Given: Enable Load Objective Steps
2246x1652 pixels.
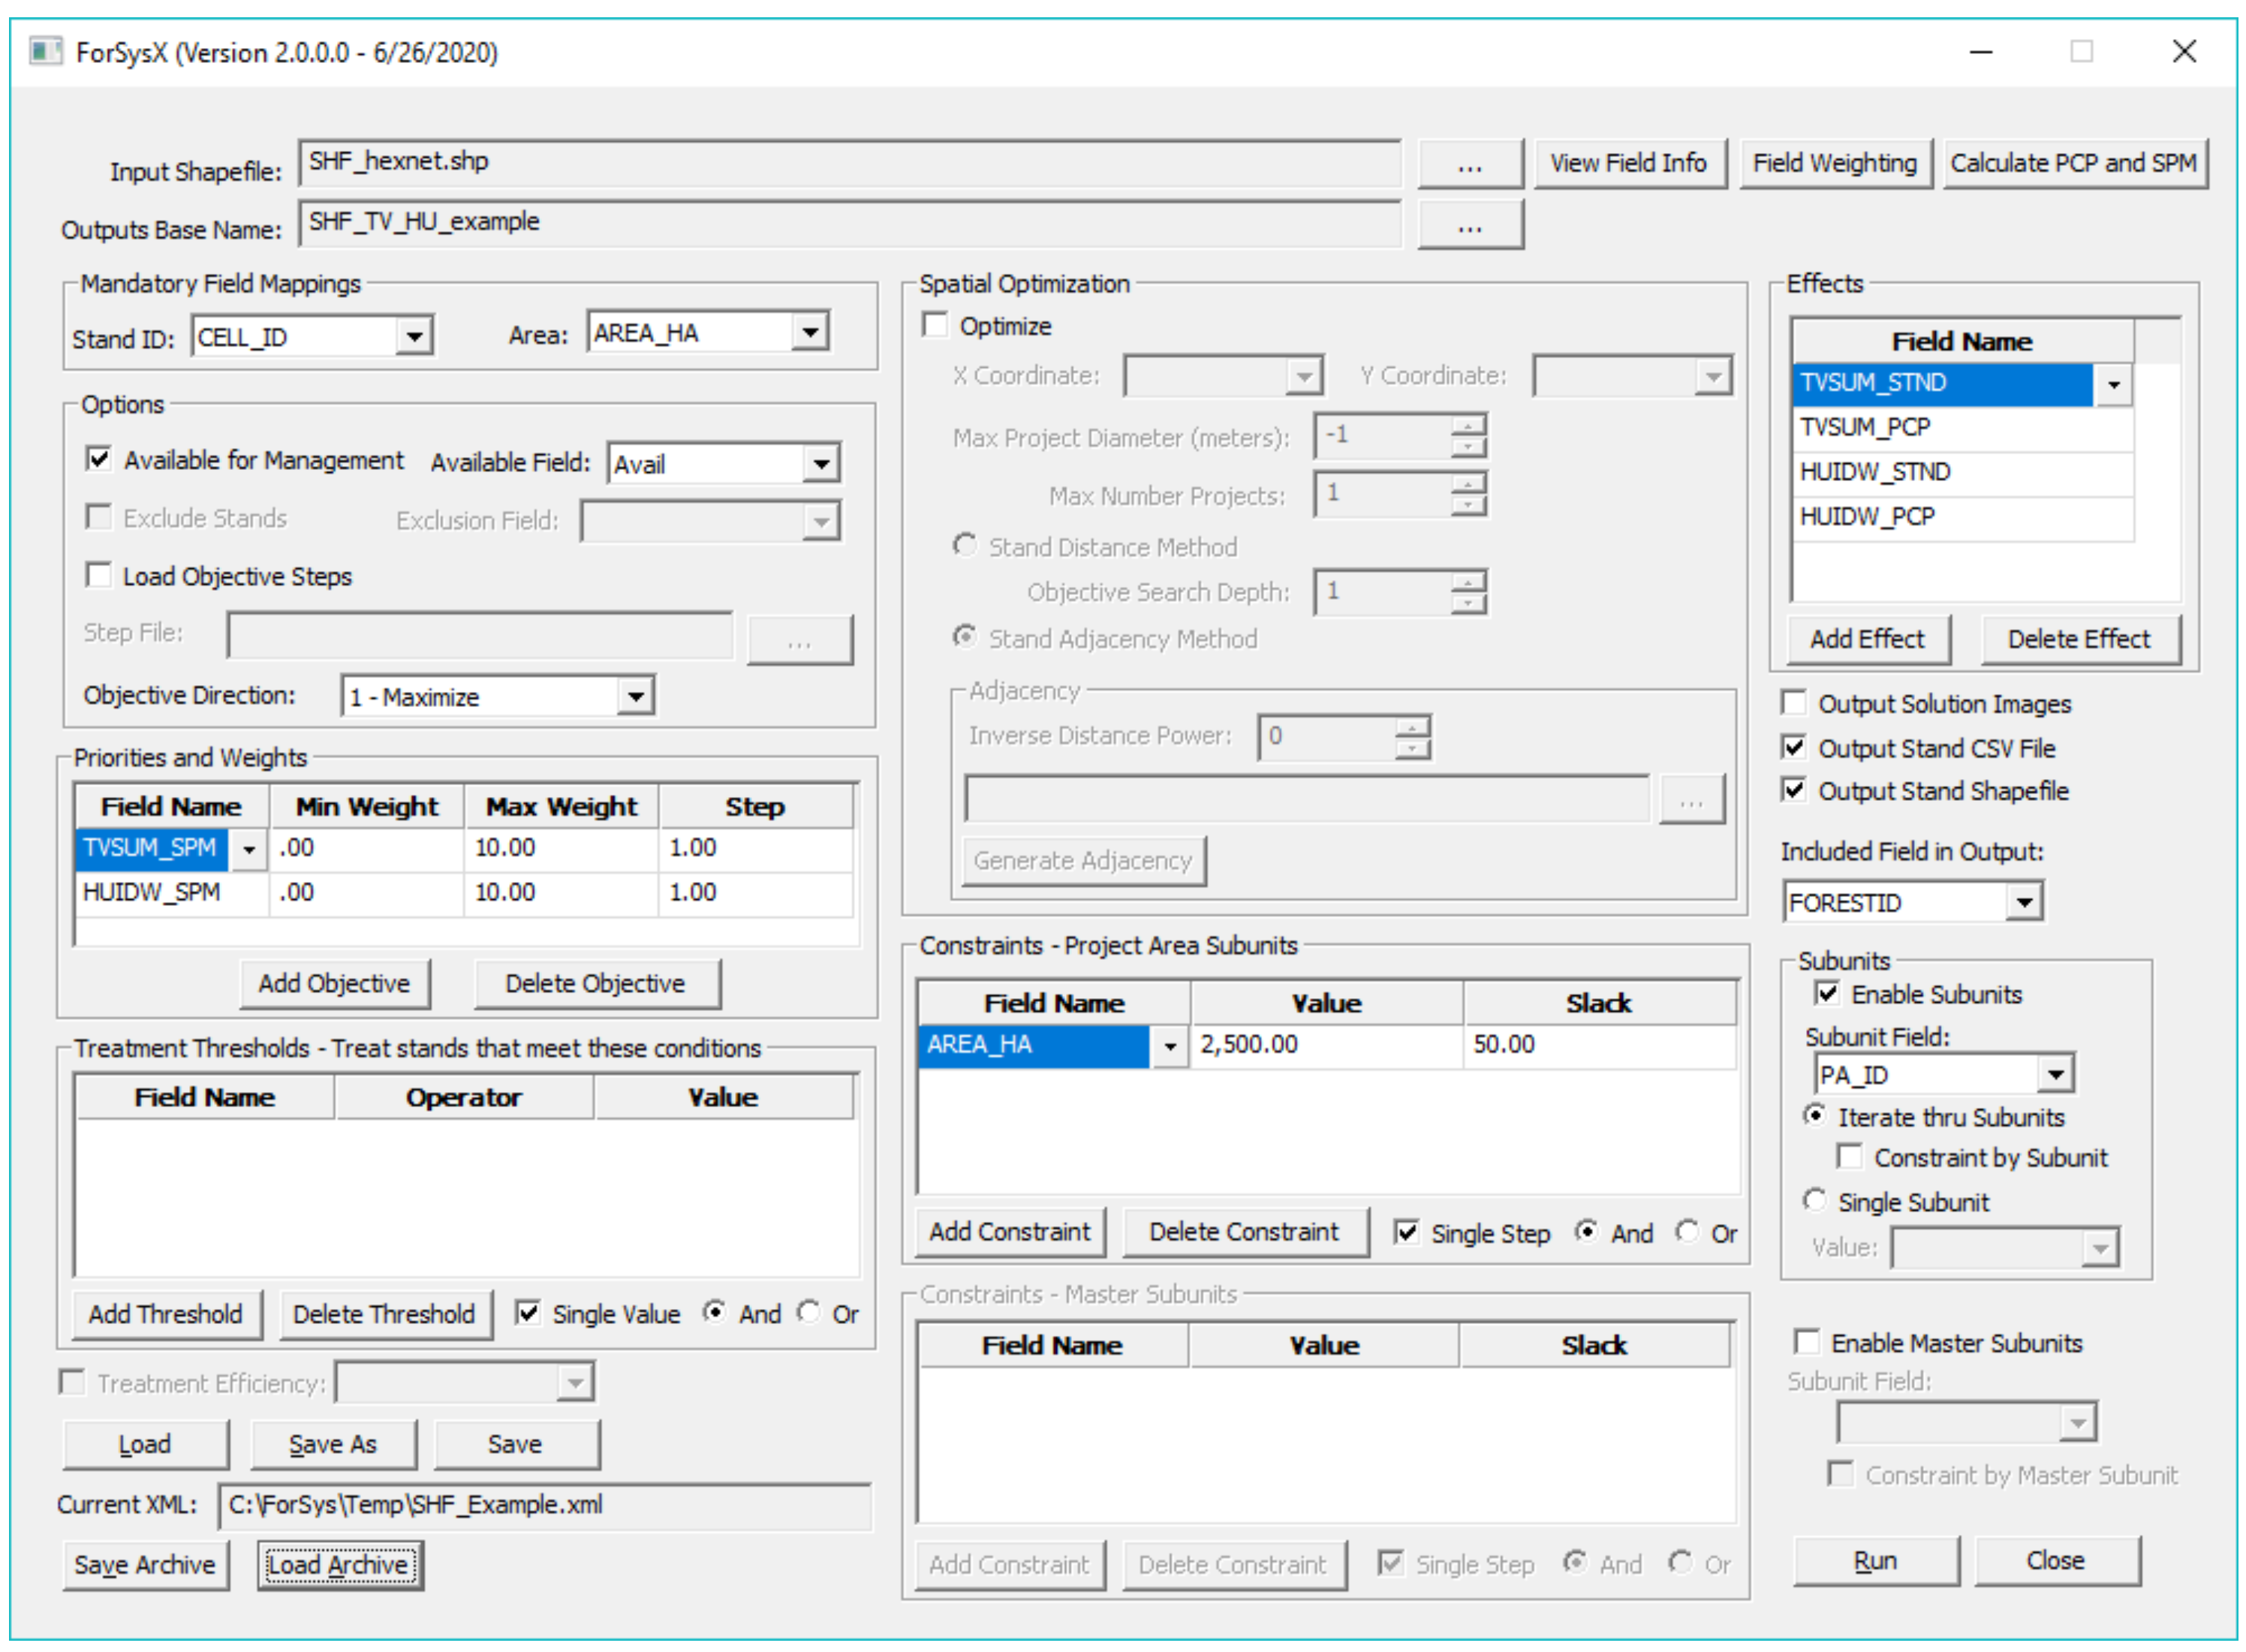Looking at the screenshot, I should coord(98,575).
